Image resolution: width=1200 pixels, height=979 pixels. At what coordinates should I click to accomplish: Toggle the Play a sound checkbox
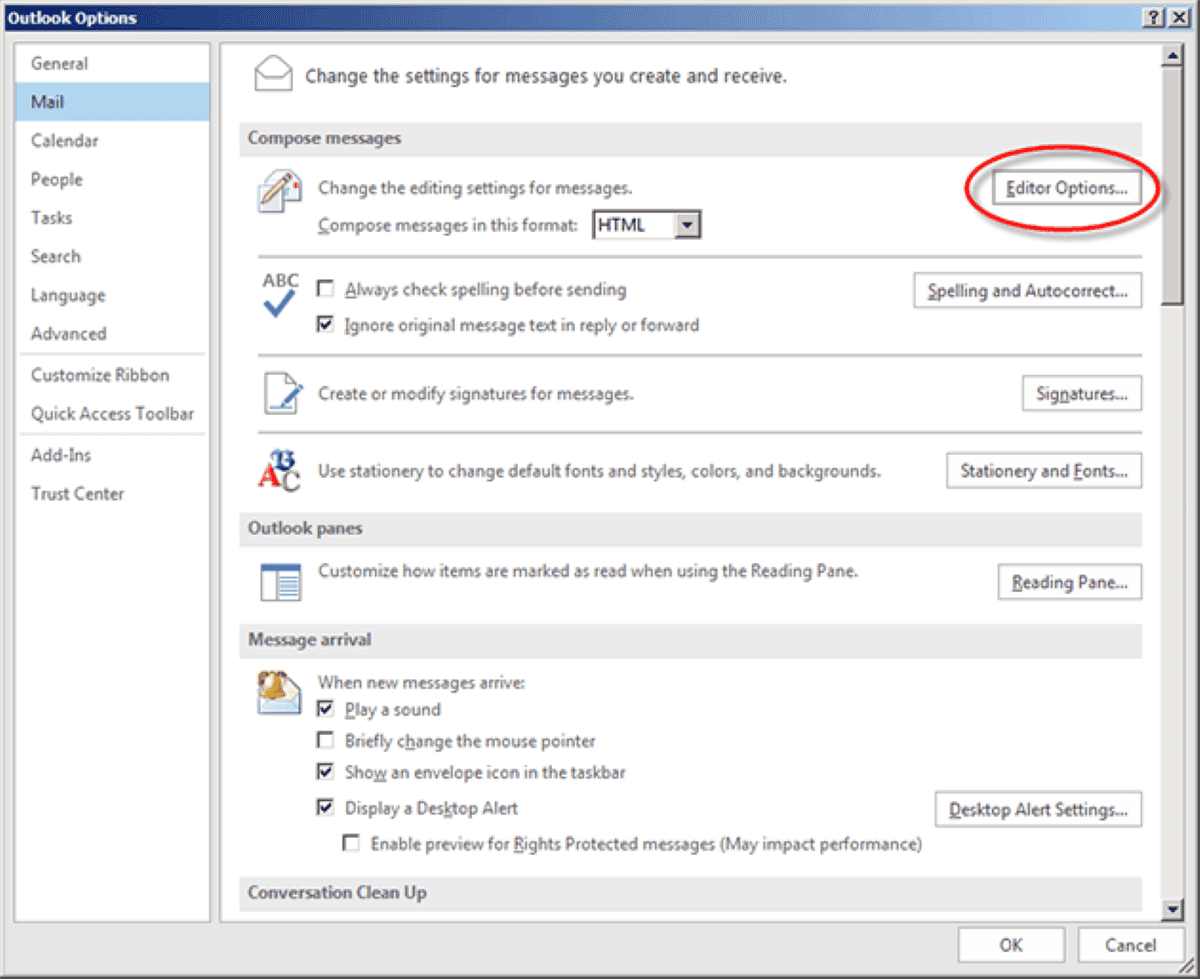[325, 709]
